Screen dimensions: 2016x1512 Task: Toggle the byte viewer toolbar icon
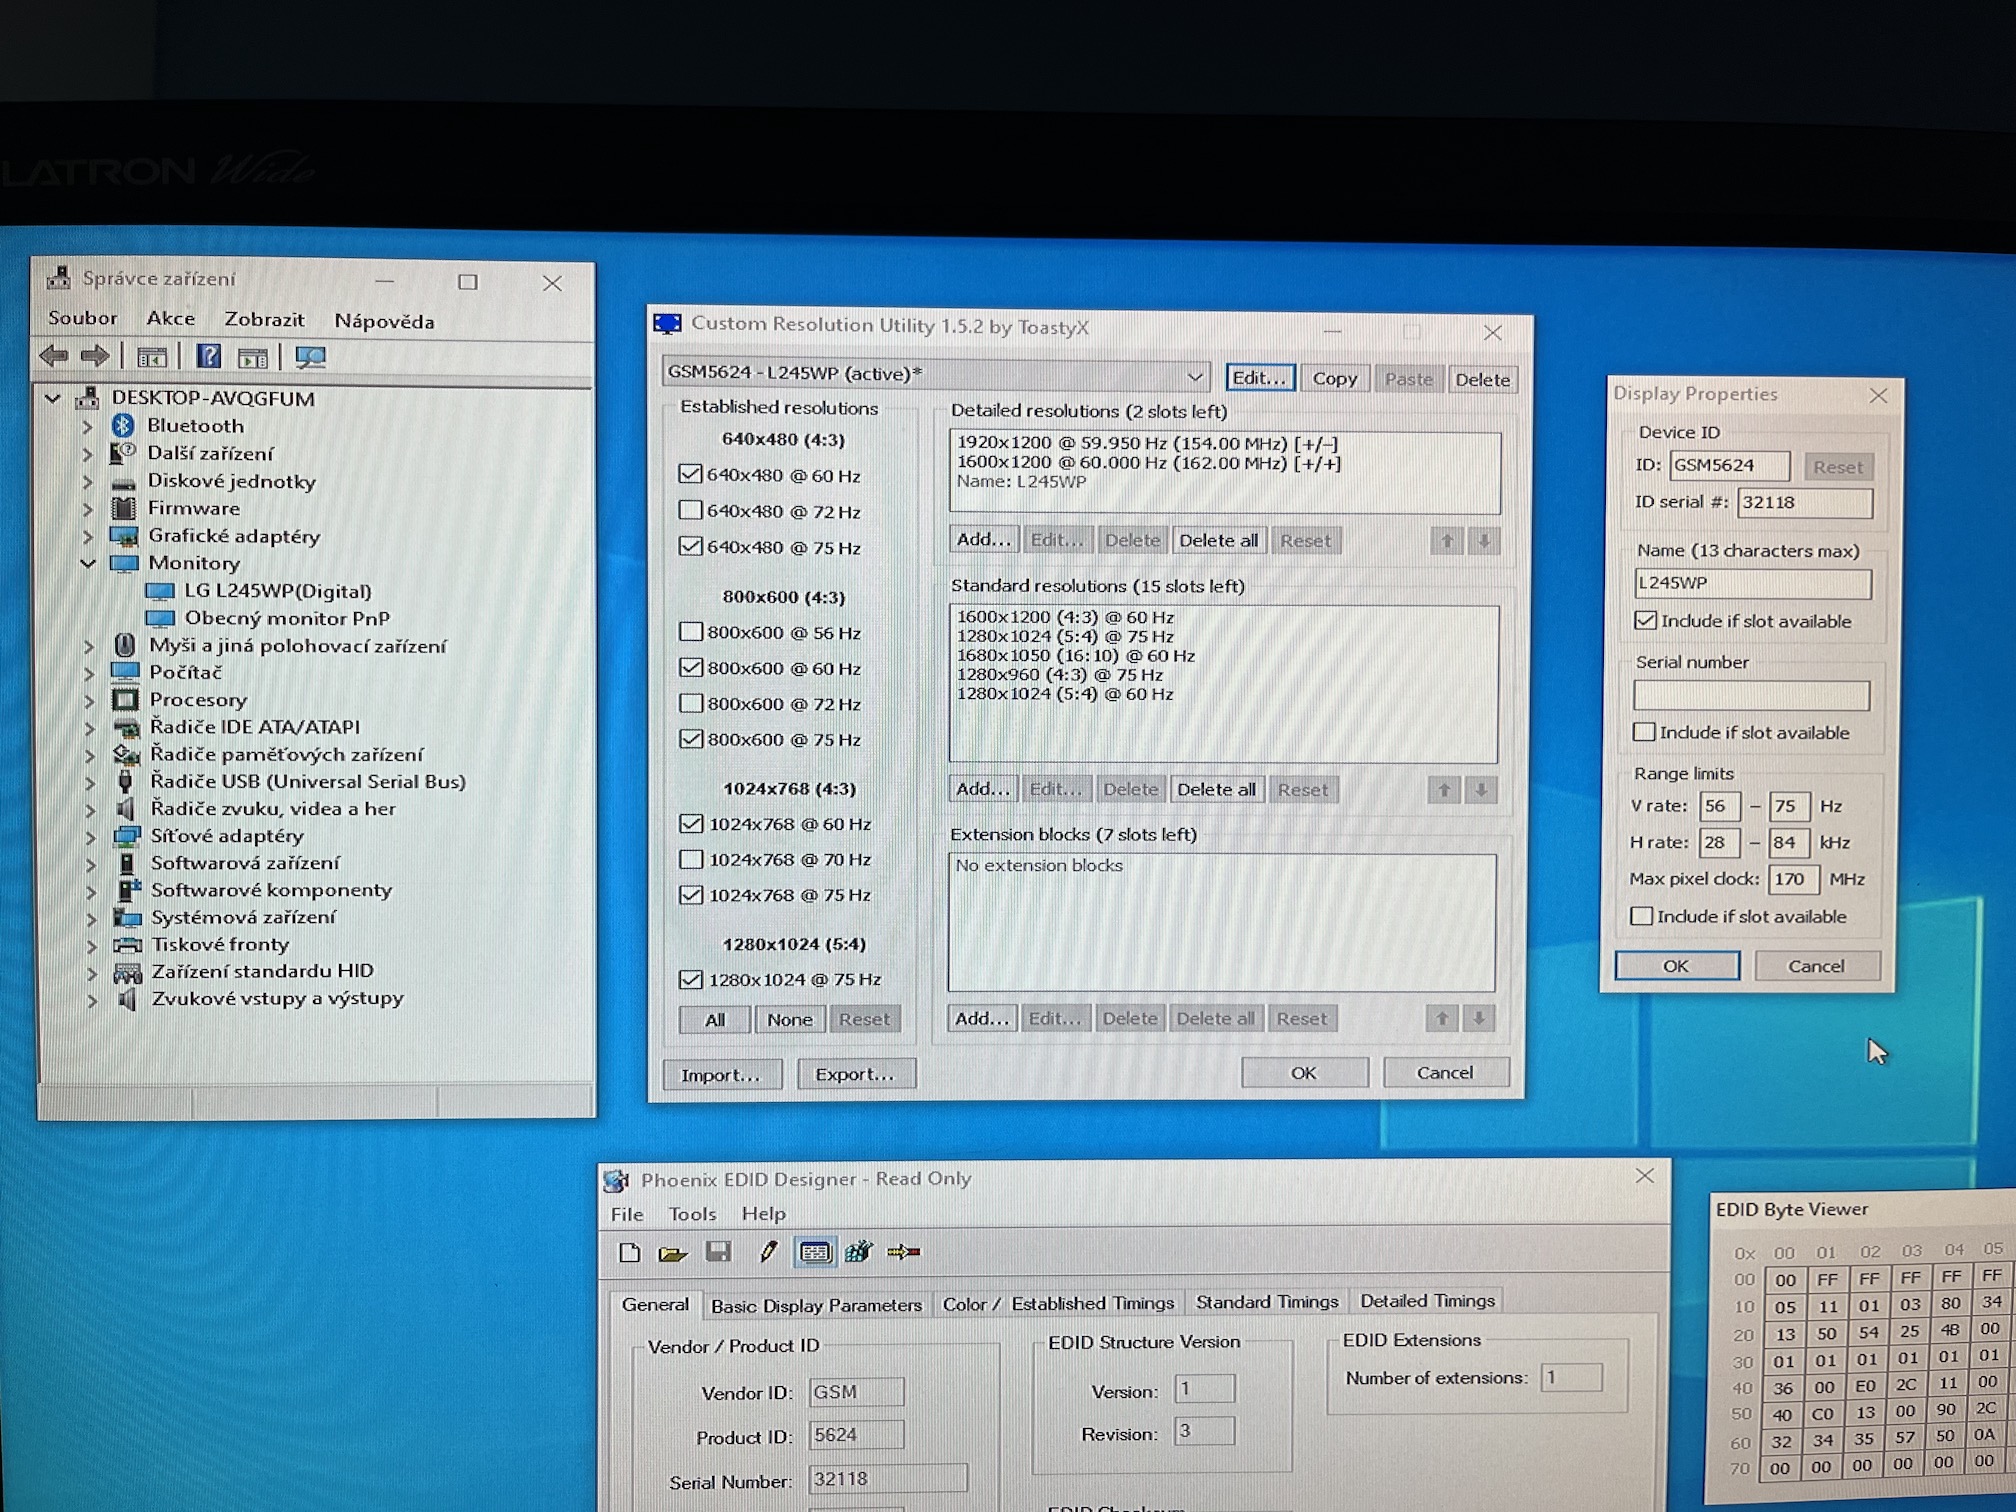pos(815,1252)
